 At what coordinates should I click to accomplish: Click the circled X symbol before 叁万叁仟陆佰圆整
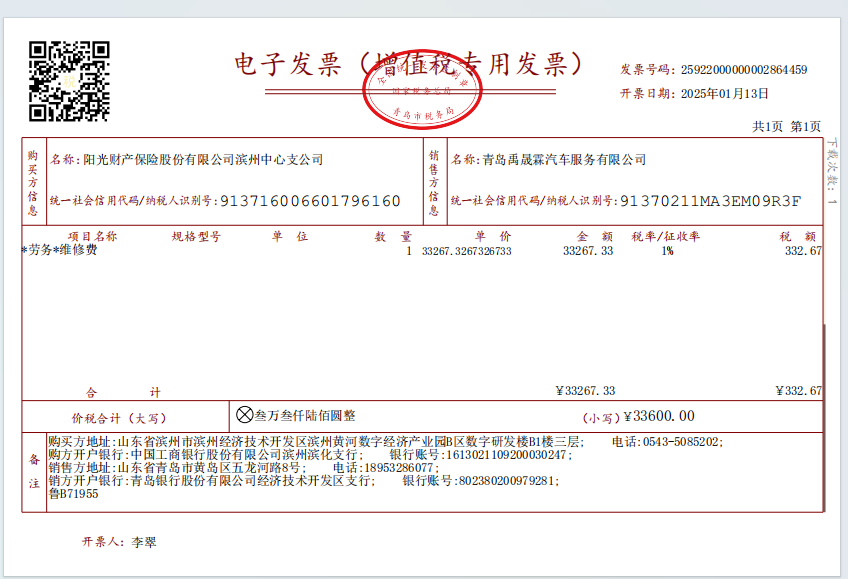click(x=245, y=414)
